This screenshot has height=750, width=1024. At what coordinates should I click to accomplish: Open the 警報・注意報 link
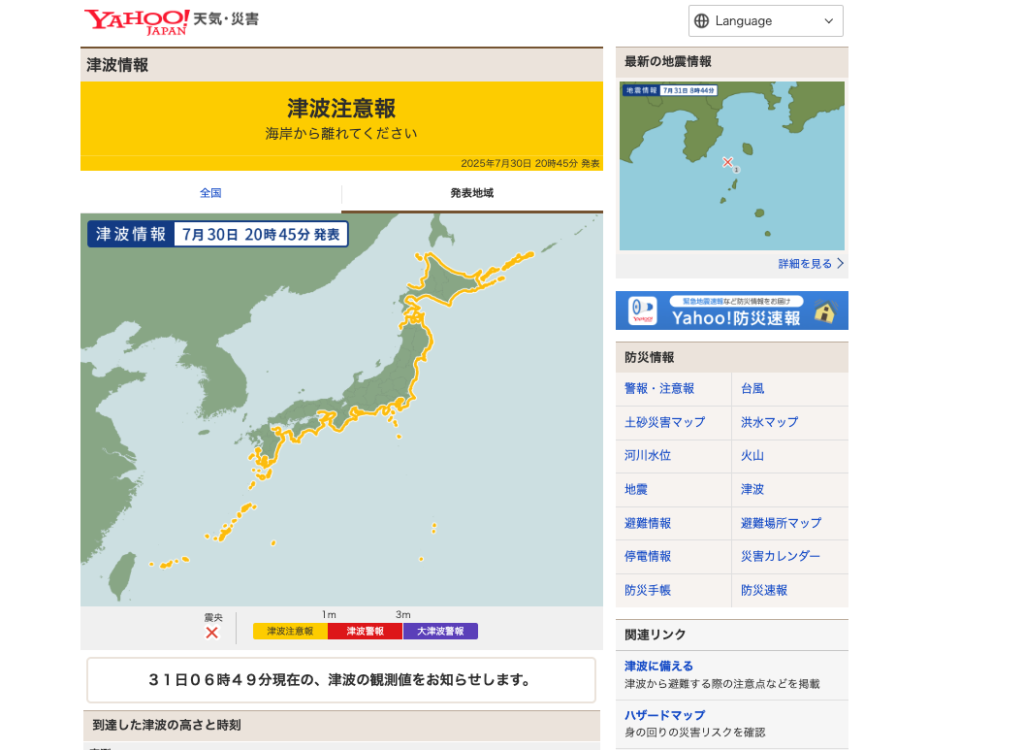point(659,389)
